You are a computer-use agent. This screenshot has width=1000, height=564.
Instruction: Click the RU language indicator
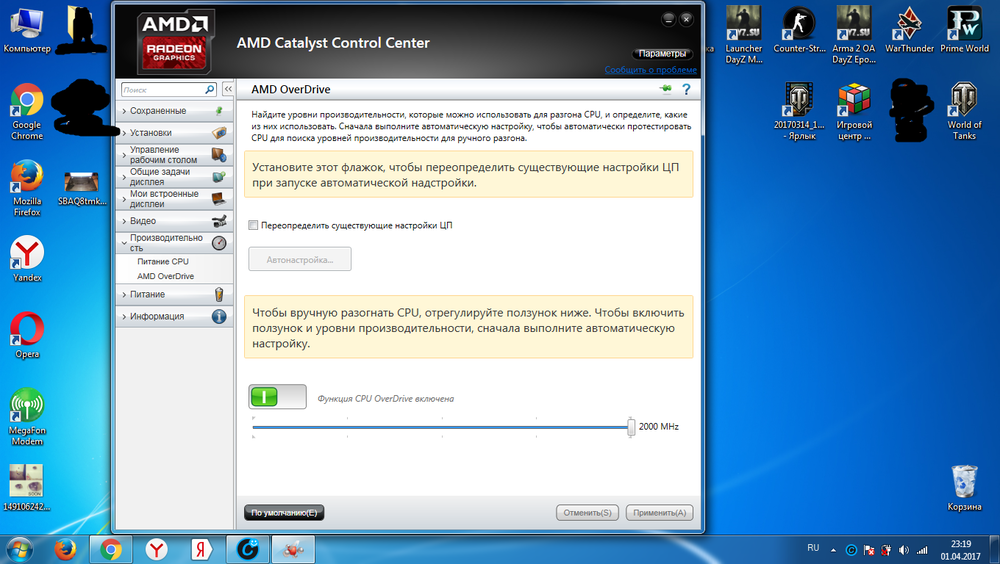(813, 548)
